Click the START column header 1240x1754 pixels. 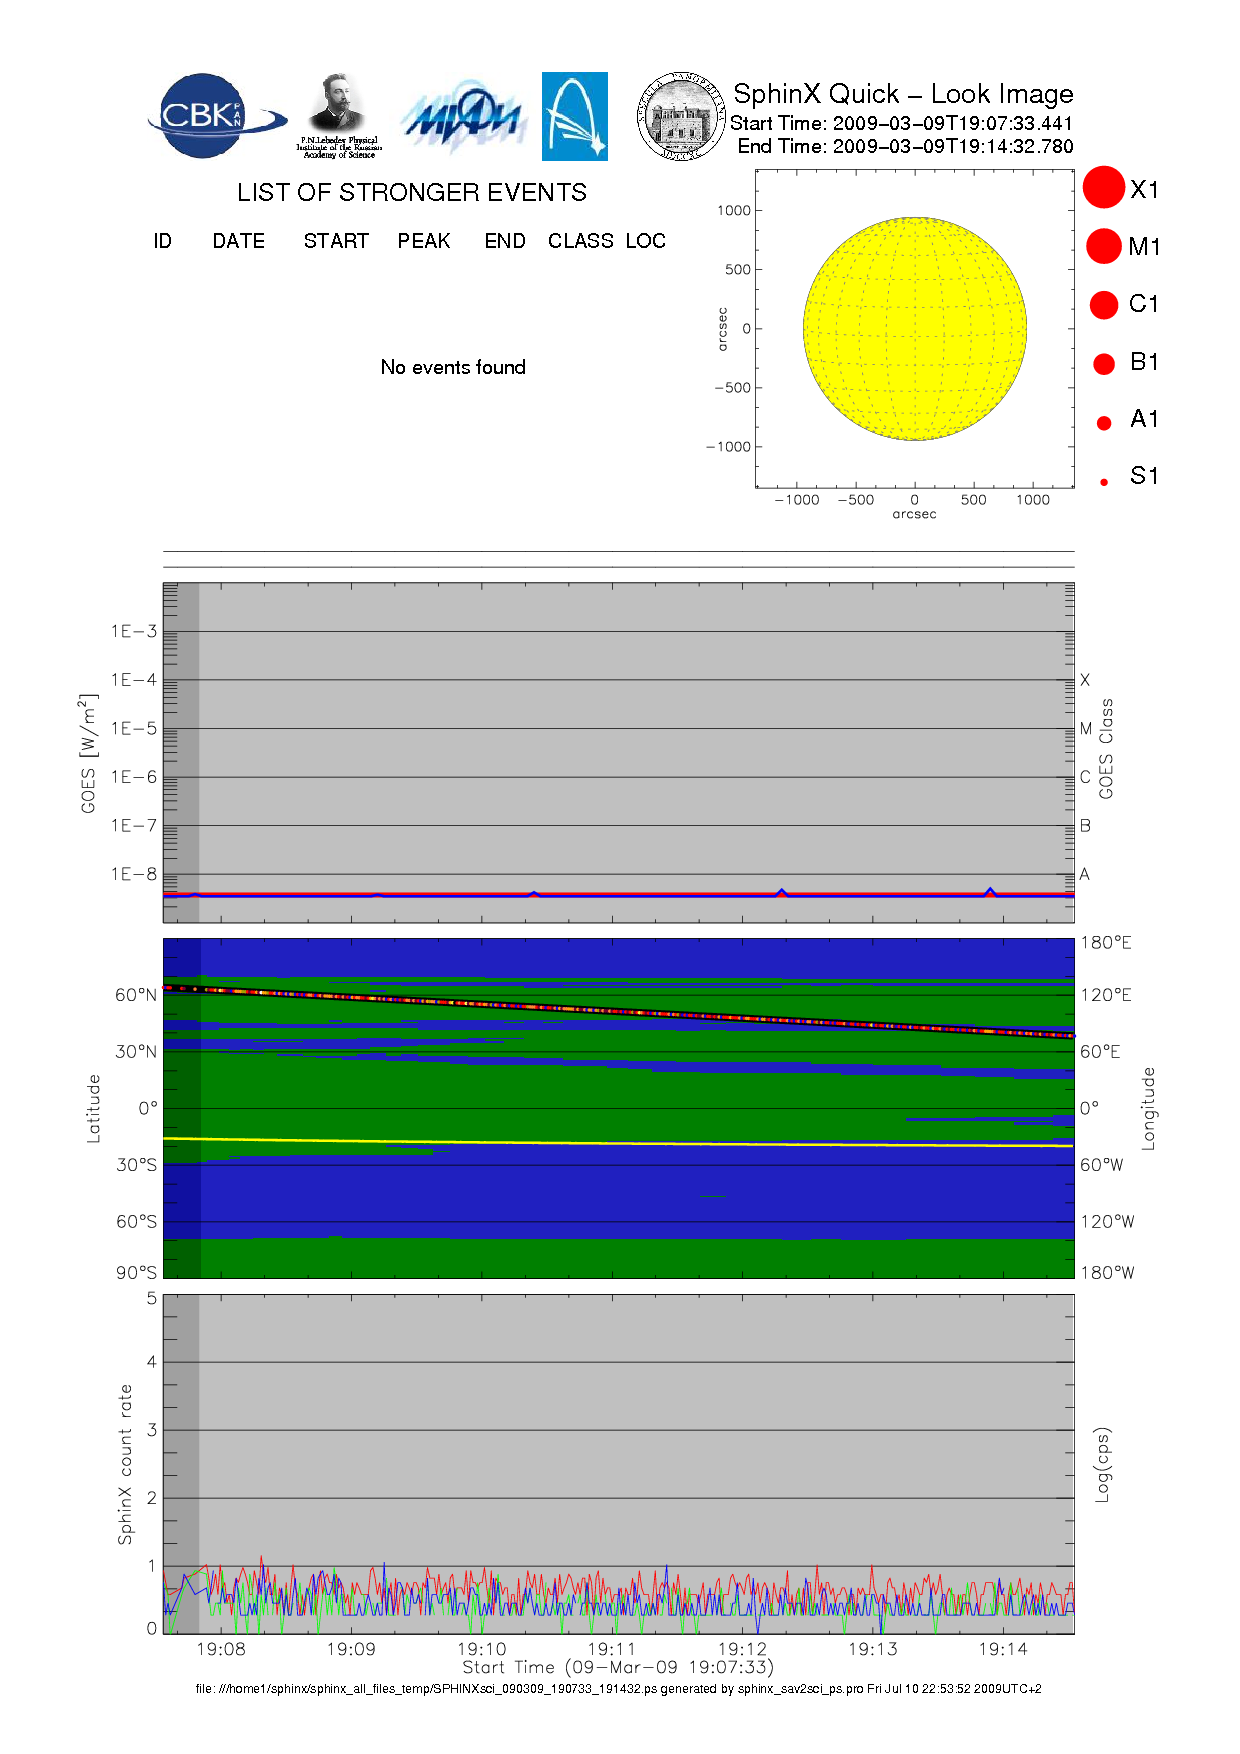(336, 241)
